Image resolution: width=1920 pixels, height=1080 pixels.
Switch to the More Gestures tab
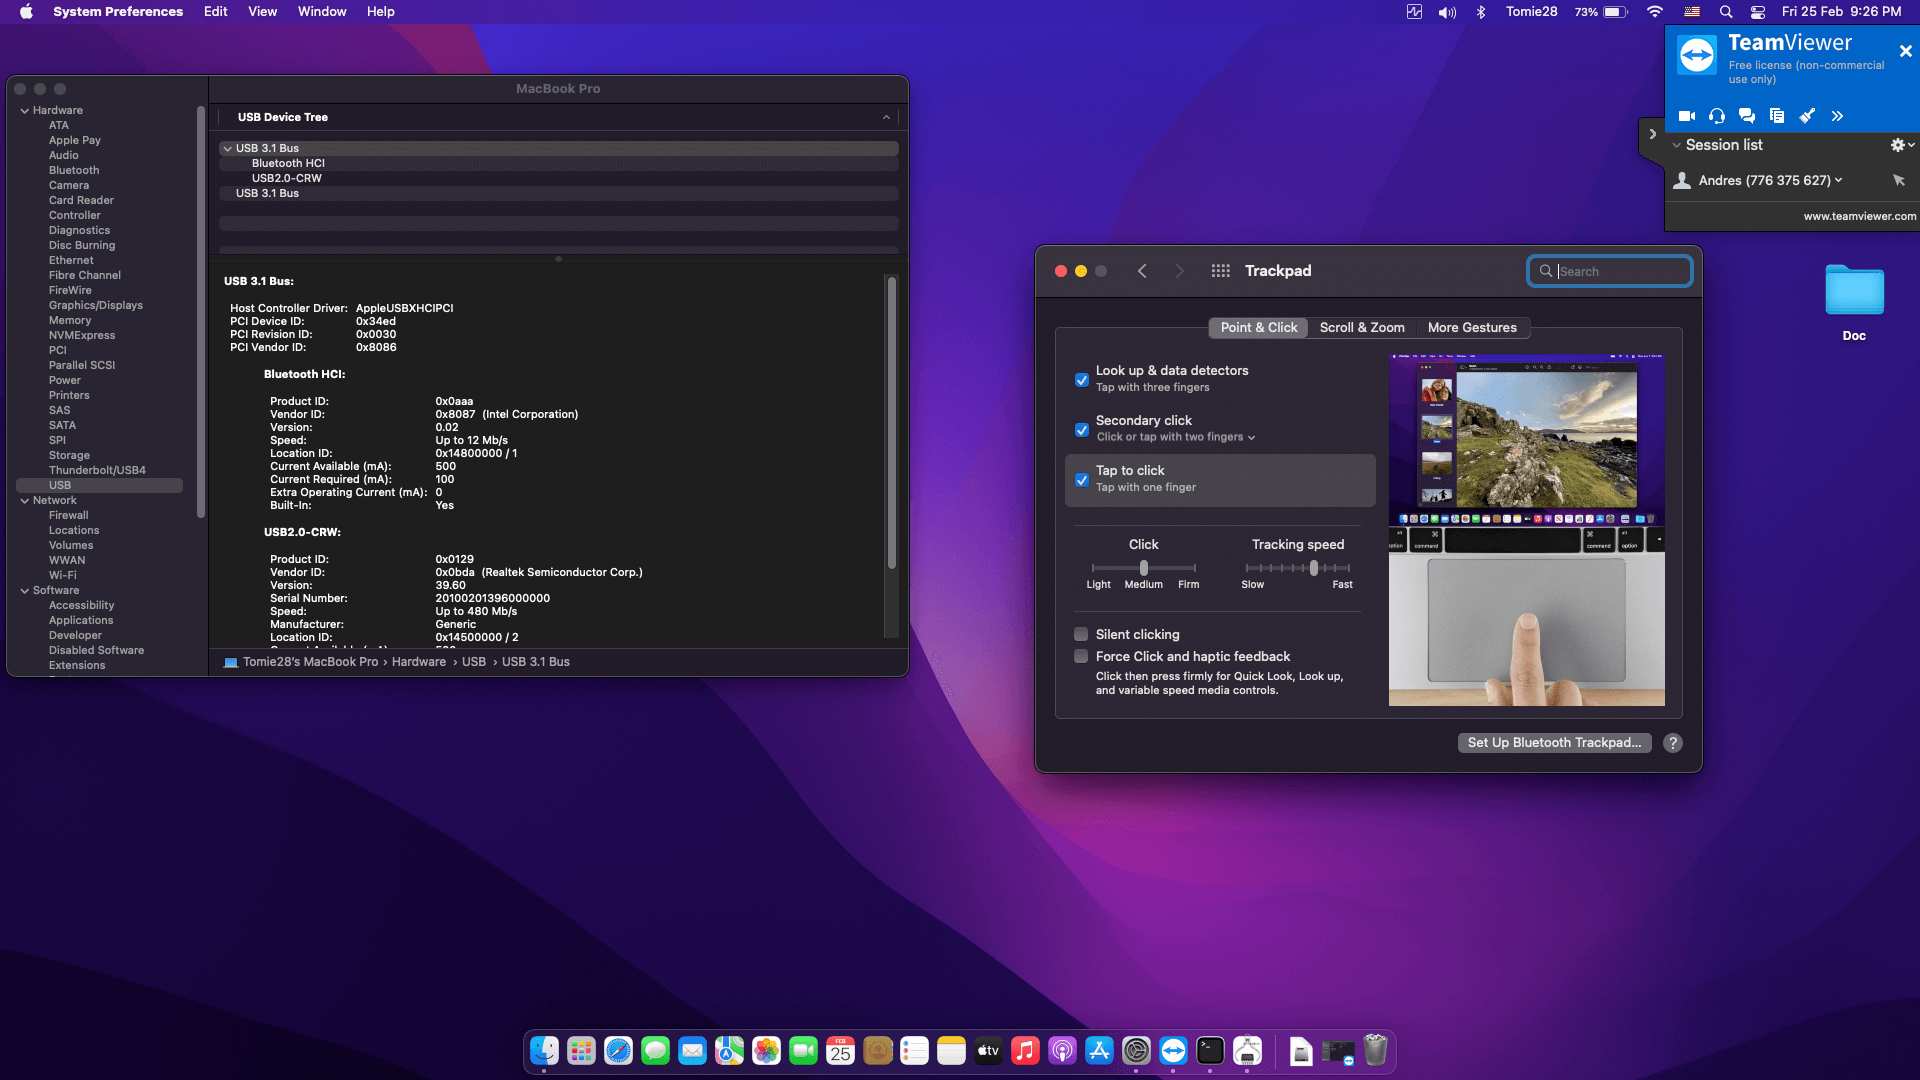(x=1472, y=328)
